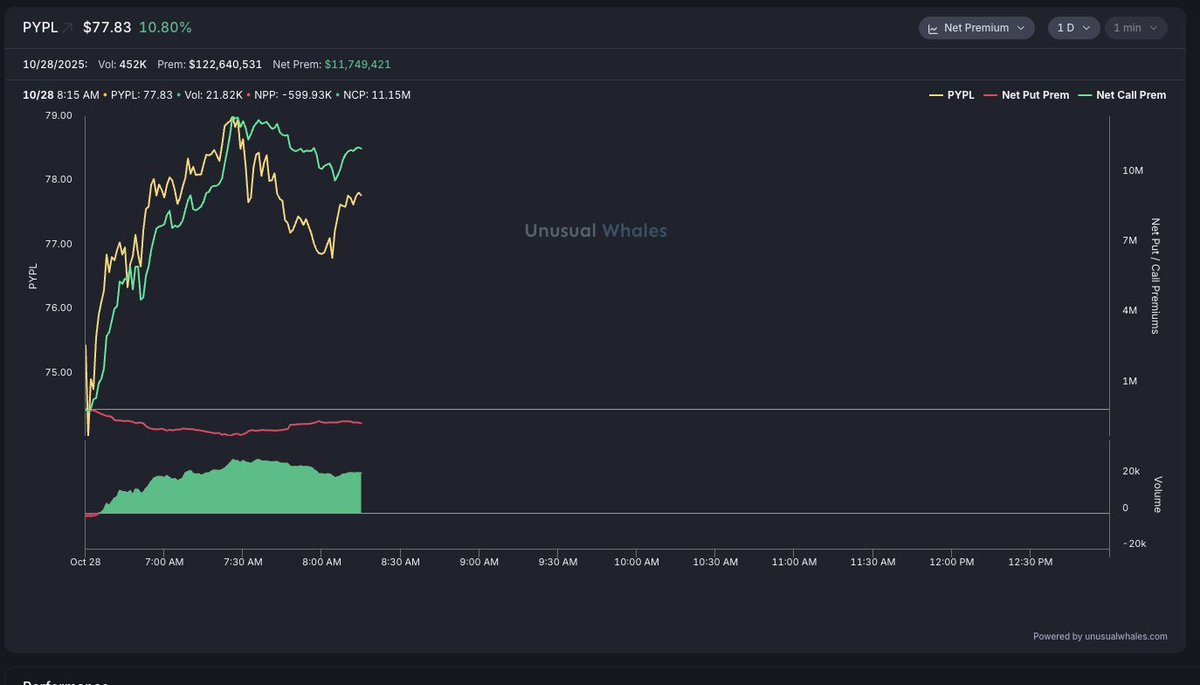
Task: Hide the Net Put Prem legend series
Action: [x=1027, y=95]
